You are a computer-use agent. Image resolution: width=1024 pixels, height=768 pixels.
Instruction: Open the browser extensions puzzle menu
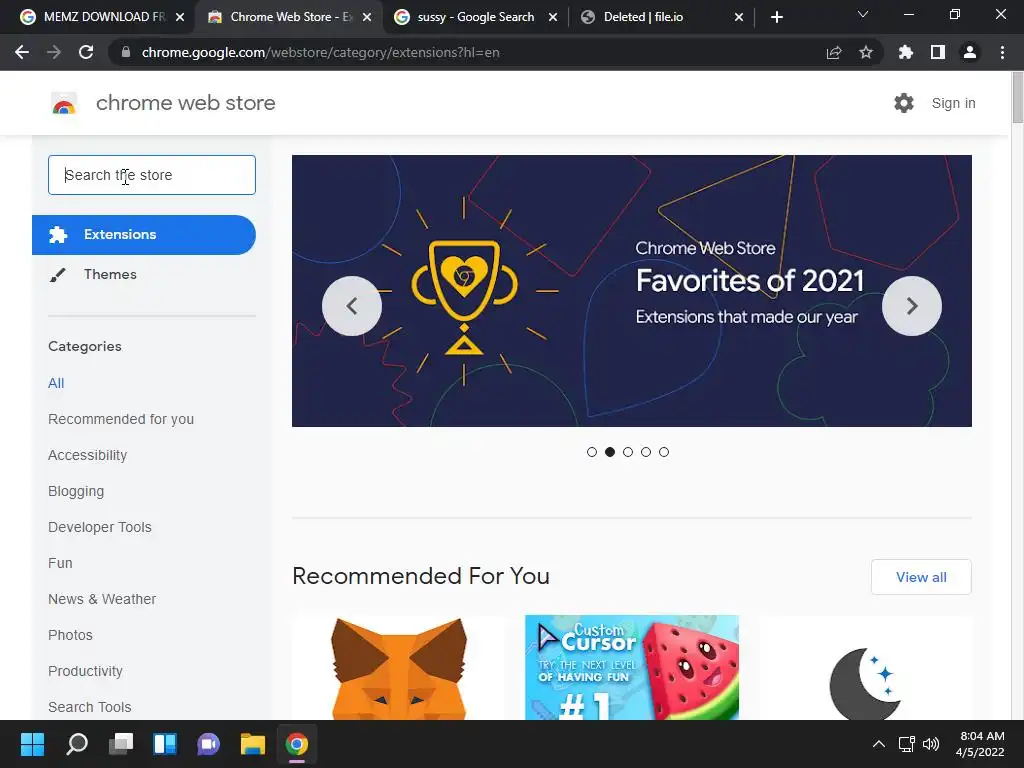pos(905,52)
